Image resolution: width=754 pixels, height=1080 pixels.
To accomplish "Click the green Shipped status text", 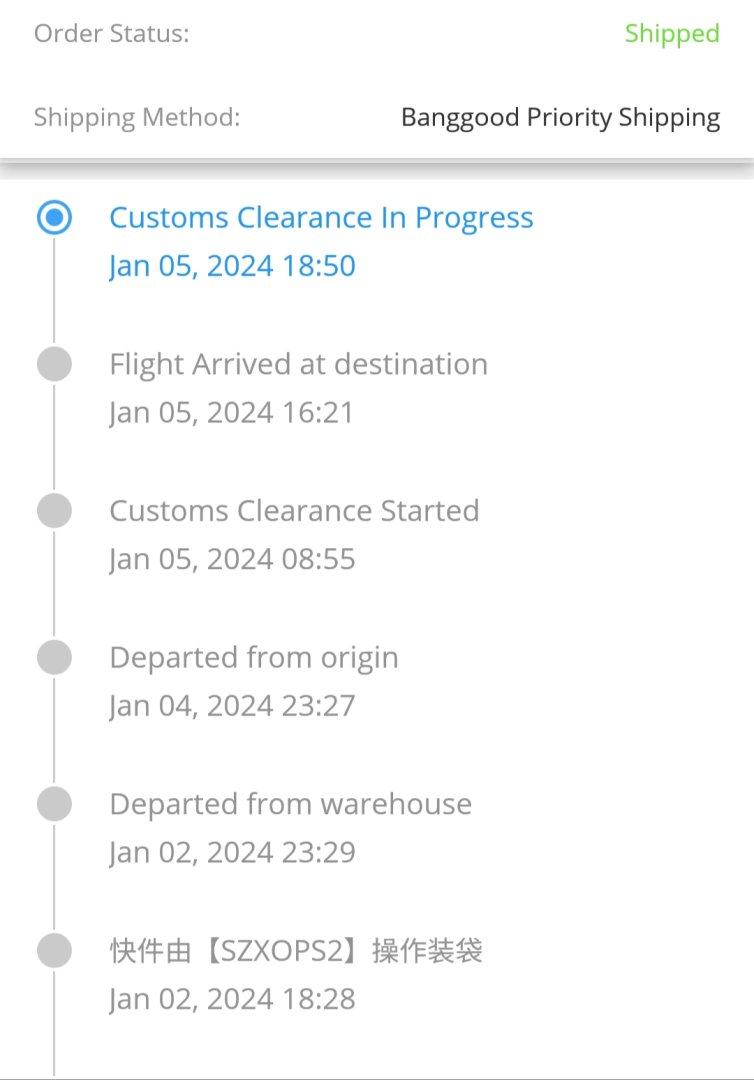I will pyautogui.click(x=671, y=34).
